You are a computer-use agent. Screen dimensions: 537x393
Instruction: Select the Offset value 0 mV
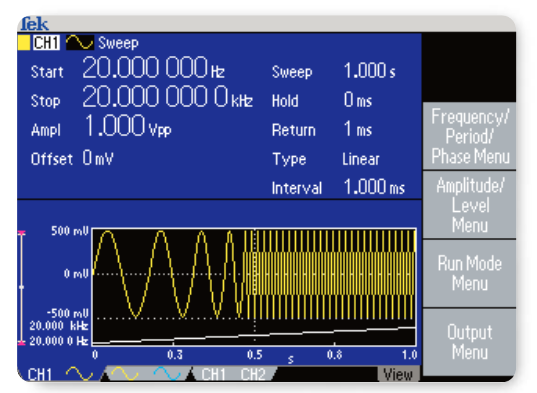pyautogui.click(x=98, y=159)
